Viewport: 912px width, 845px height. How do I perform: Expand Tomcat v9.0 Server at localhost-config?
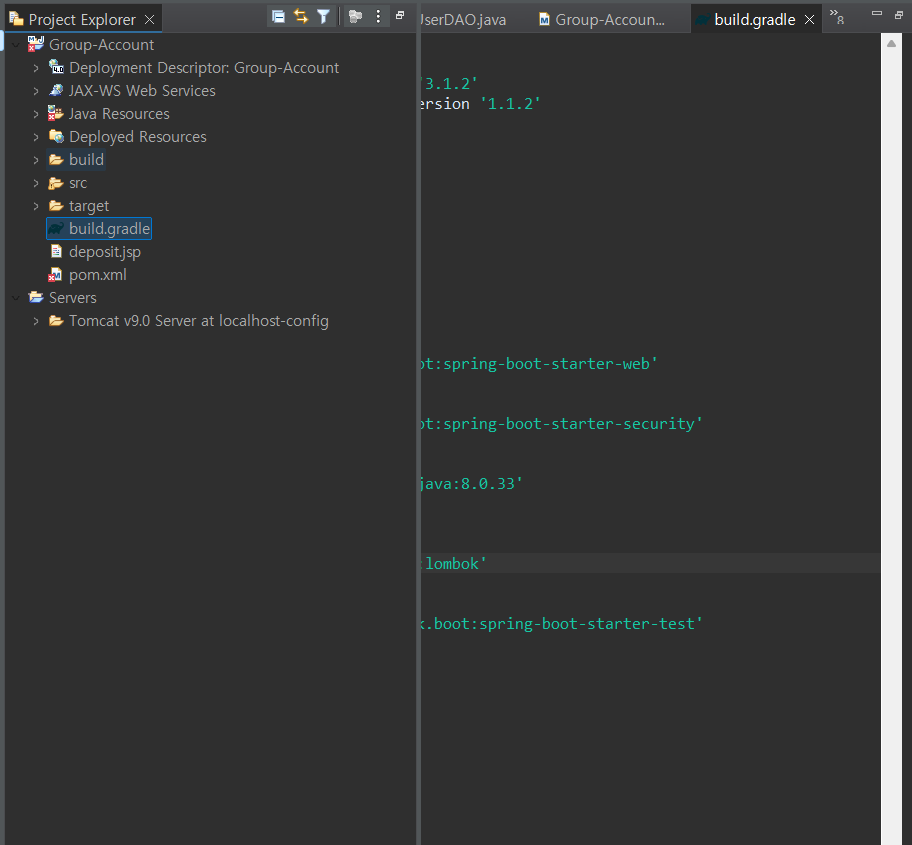[36, 321]
